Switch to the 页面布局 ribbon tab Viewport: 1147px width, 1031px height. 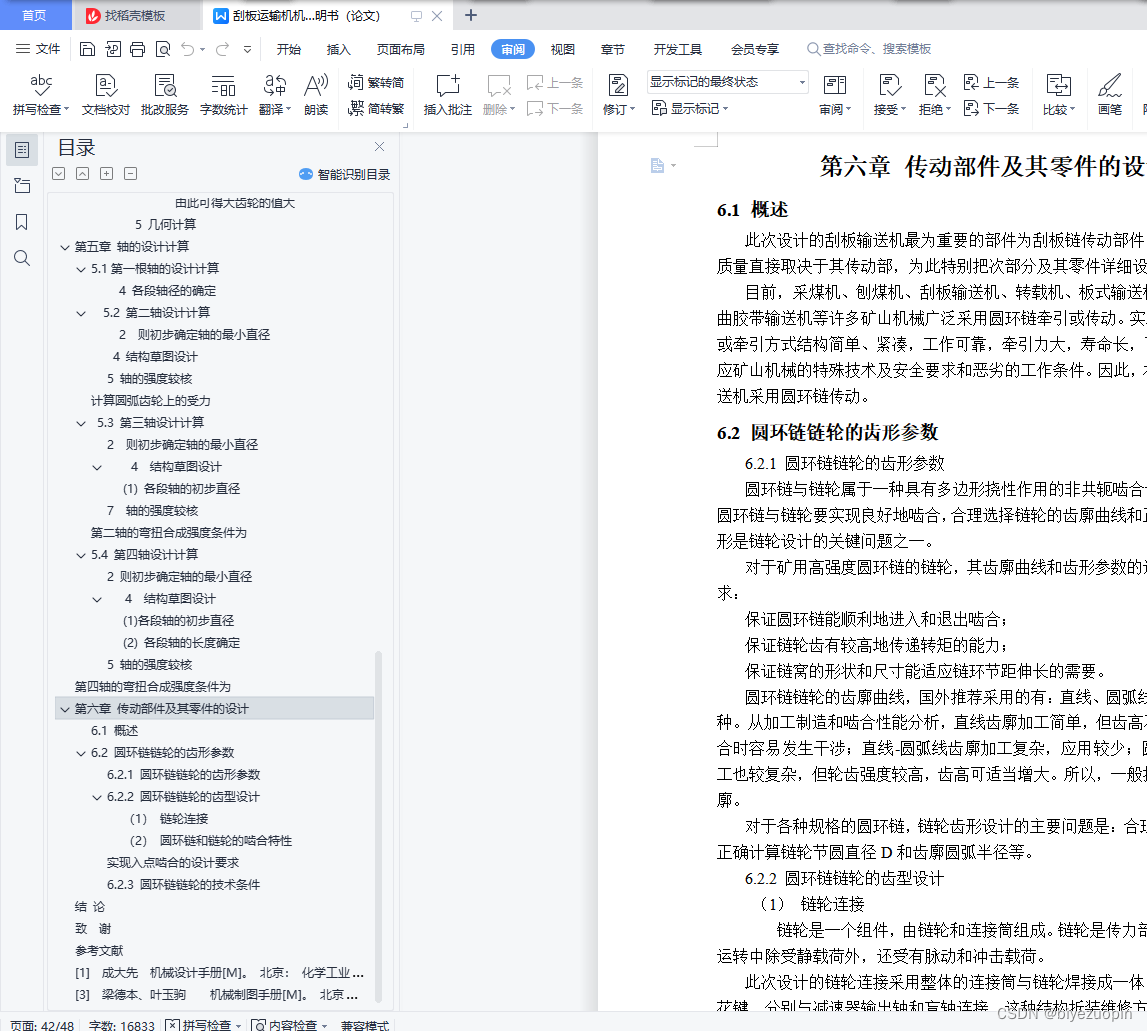pos(400,47)
